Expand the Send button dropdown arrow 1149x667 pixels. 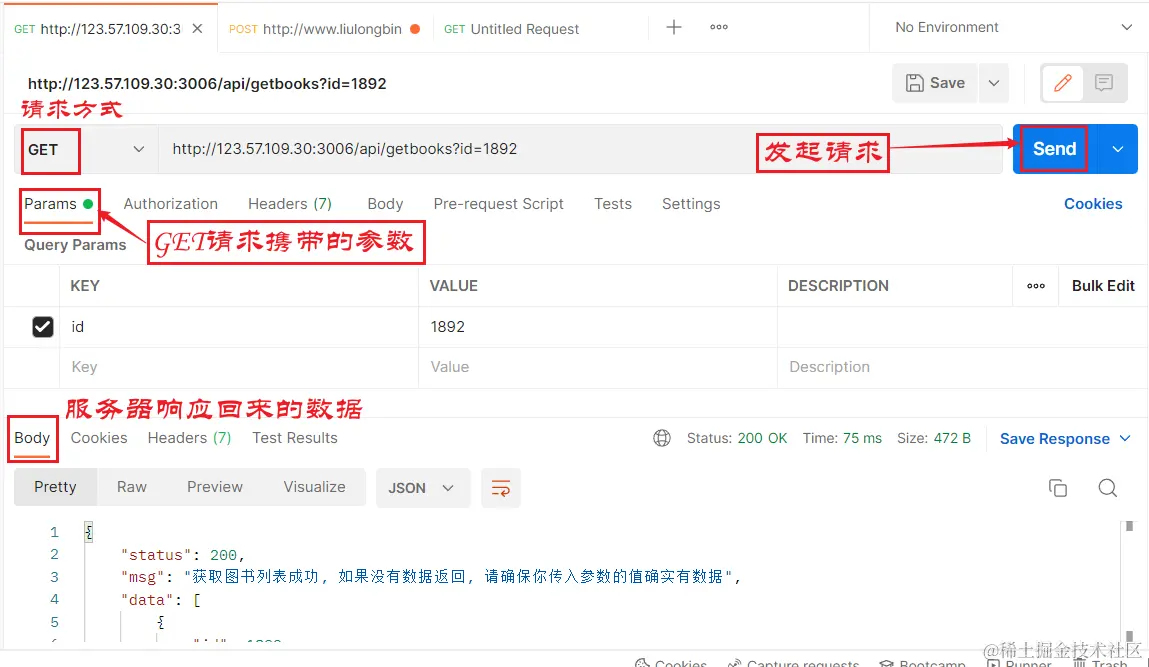click(1117, 149)
